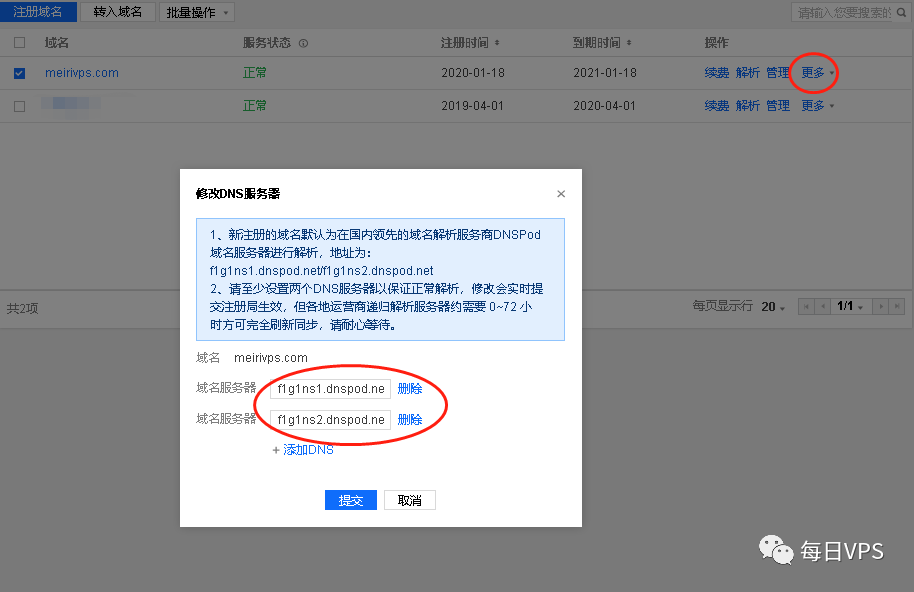
Task: Click the 2020-01-18 registration date cell
Action: point(473,73)
